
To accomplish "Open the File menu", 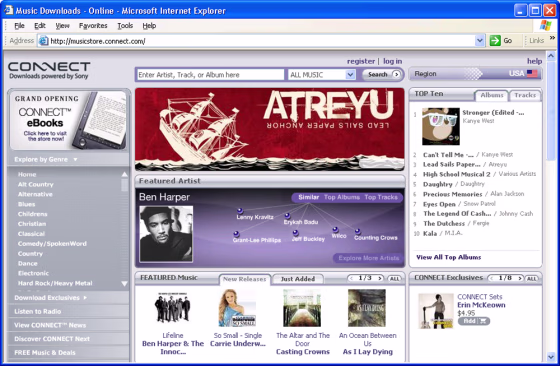I will (x=19, y=26).
